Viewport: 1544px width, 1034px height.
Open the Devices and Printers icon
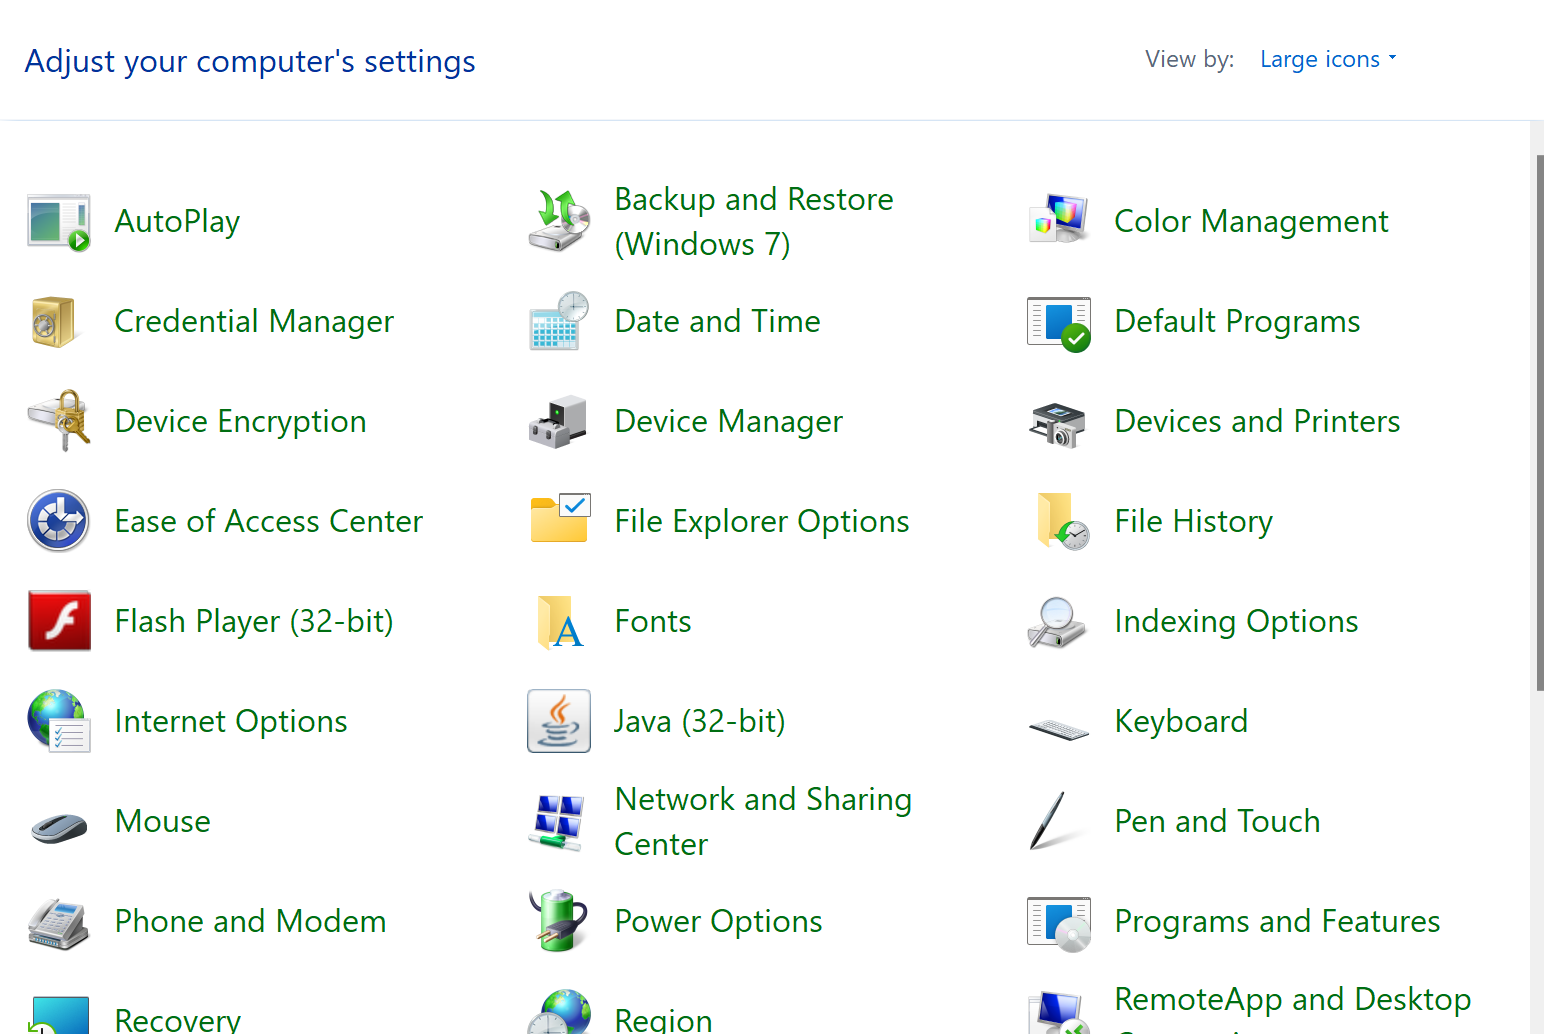pyautogui.click(x=1057, y=424)
